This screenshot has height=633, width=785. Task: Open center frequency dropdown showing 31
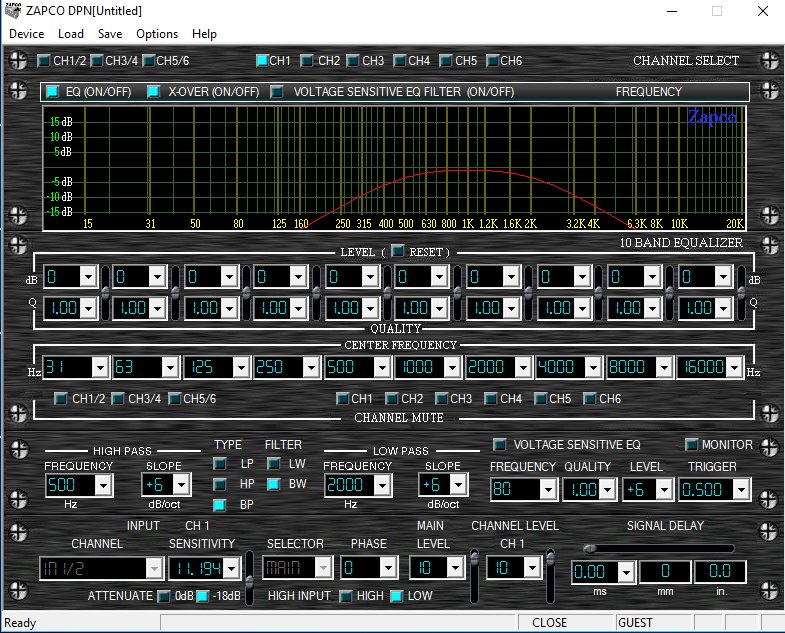[100, 367]
